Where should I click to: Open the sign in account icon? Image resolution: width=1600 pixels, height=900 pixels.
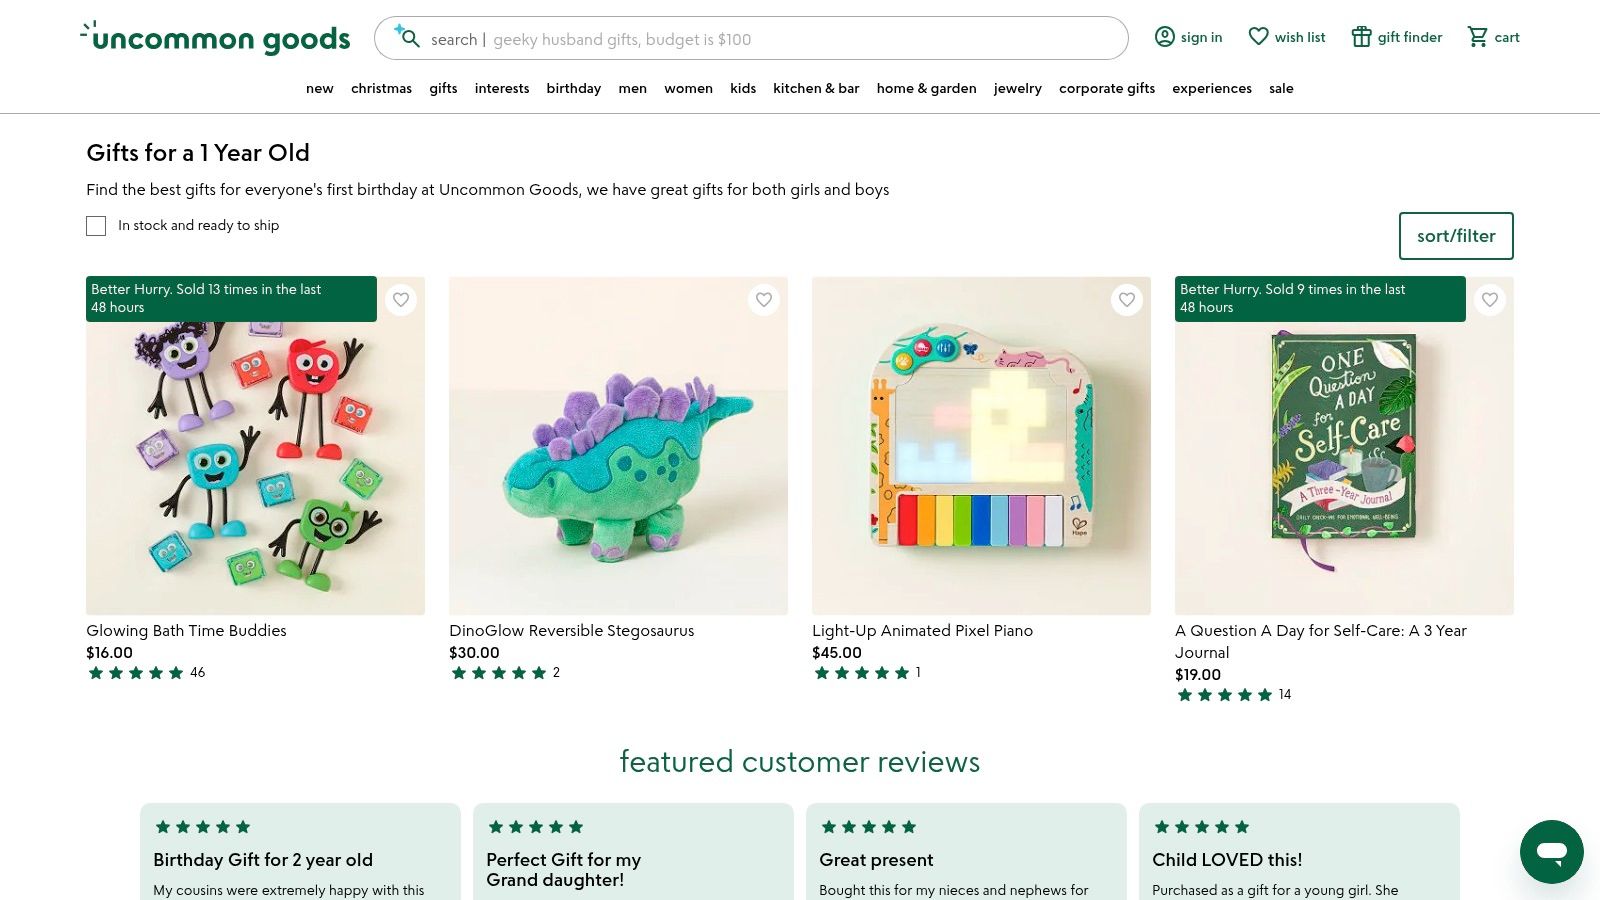[x=1164, y=37]
